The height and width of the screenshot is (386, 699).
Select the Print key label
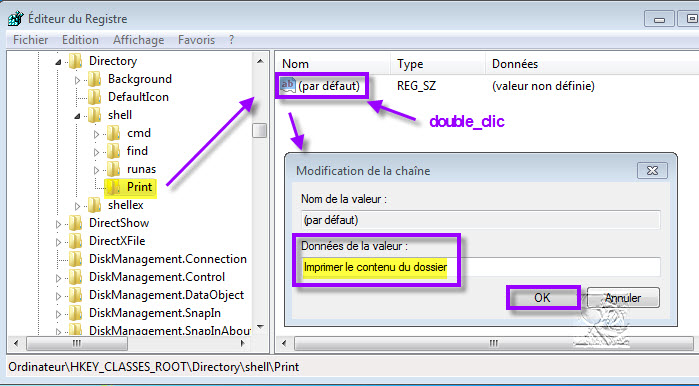point(140,187)
